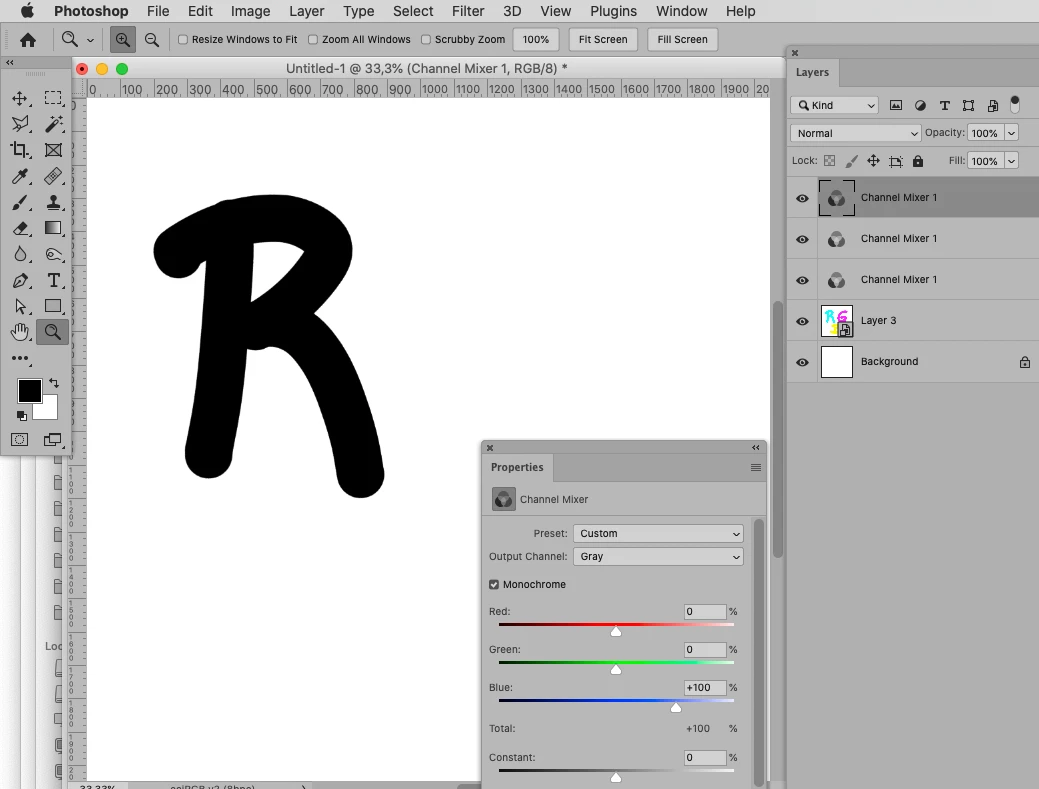
Task: Lock transparent pixels for layer
Action: 830,161
